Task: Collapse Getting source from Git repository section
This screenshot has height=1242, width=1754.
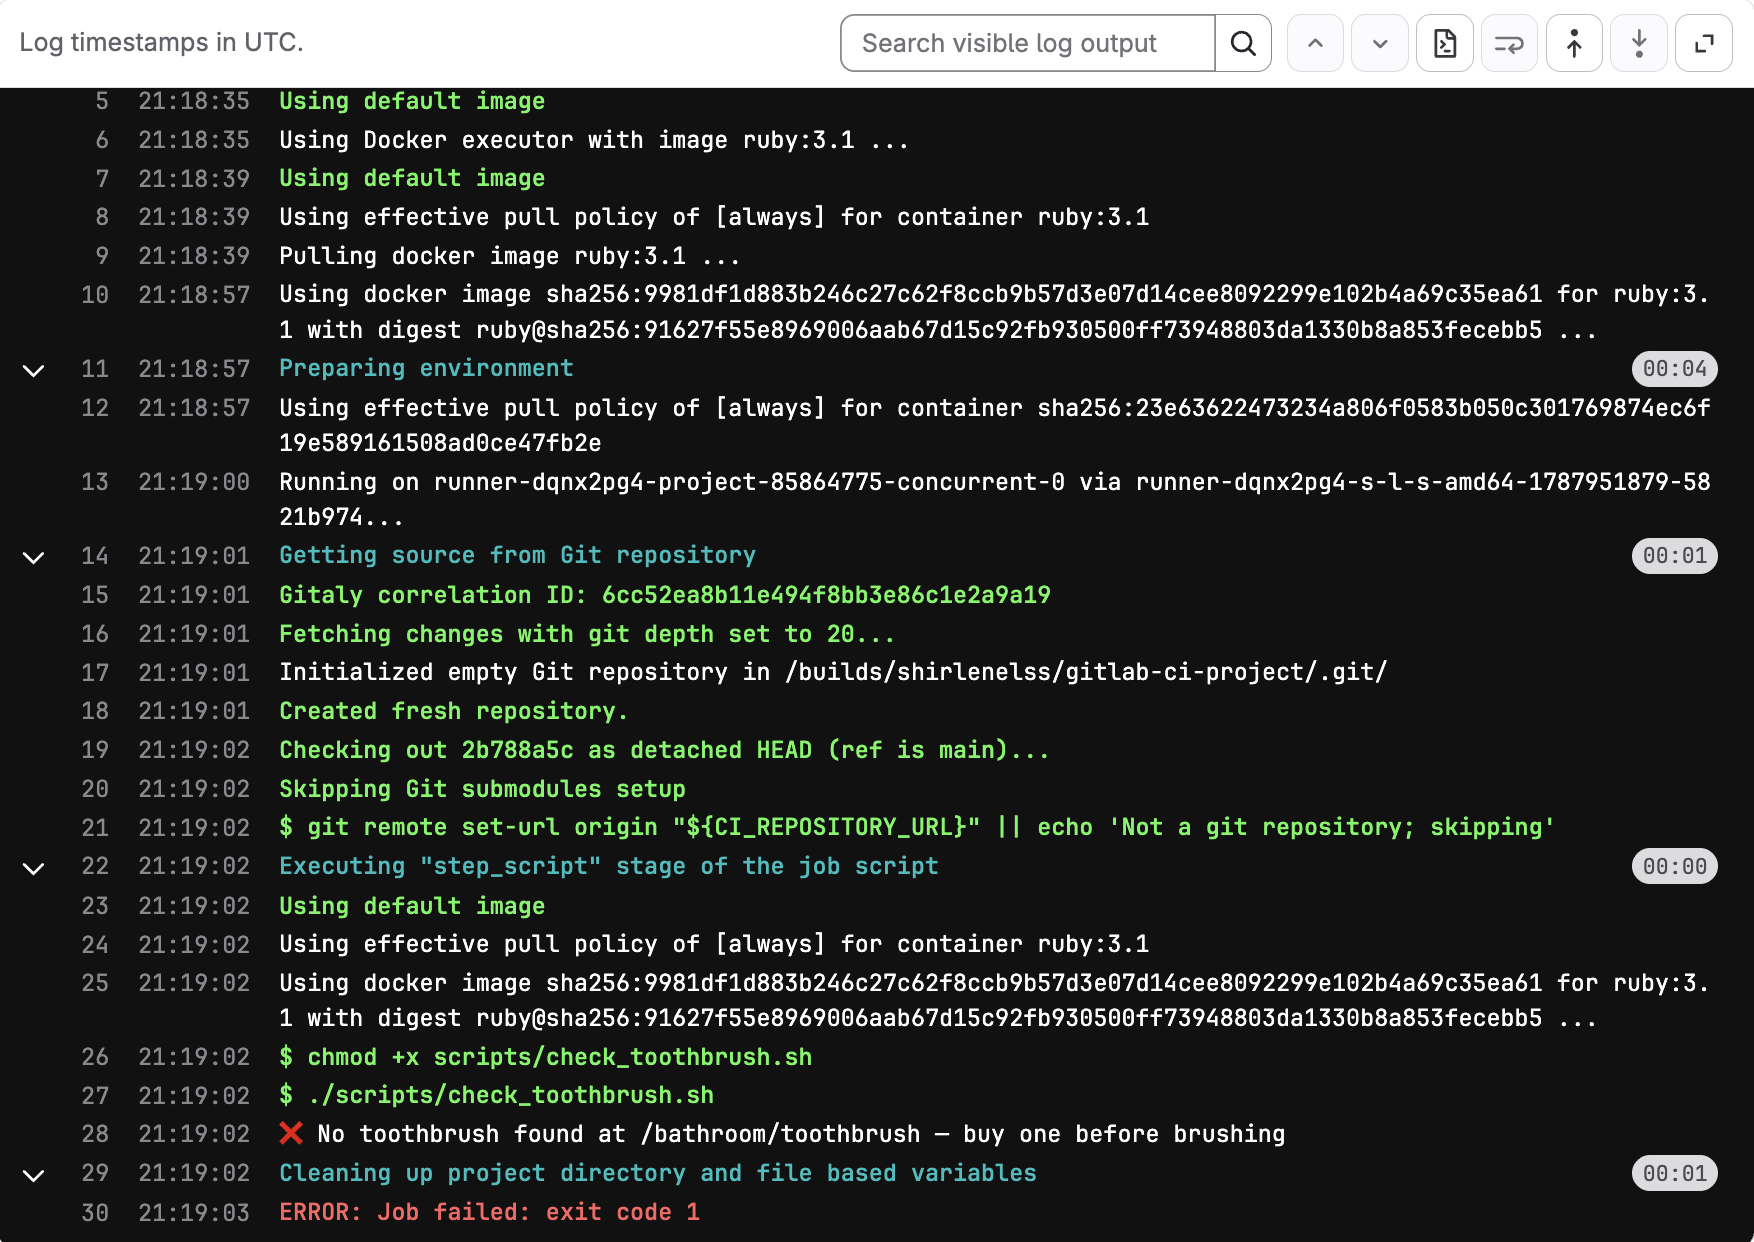Action: [33, 557]
